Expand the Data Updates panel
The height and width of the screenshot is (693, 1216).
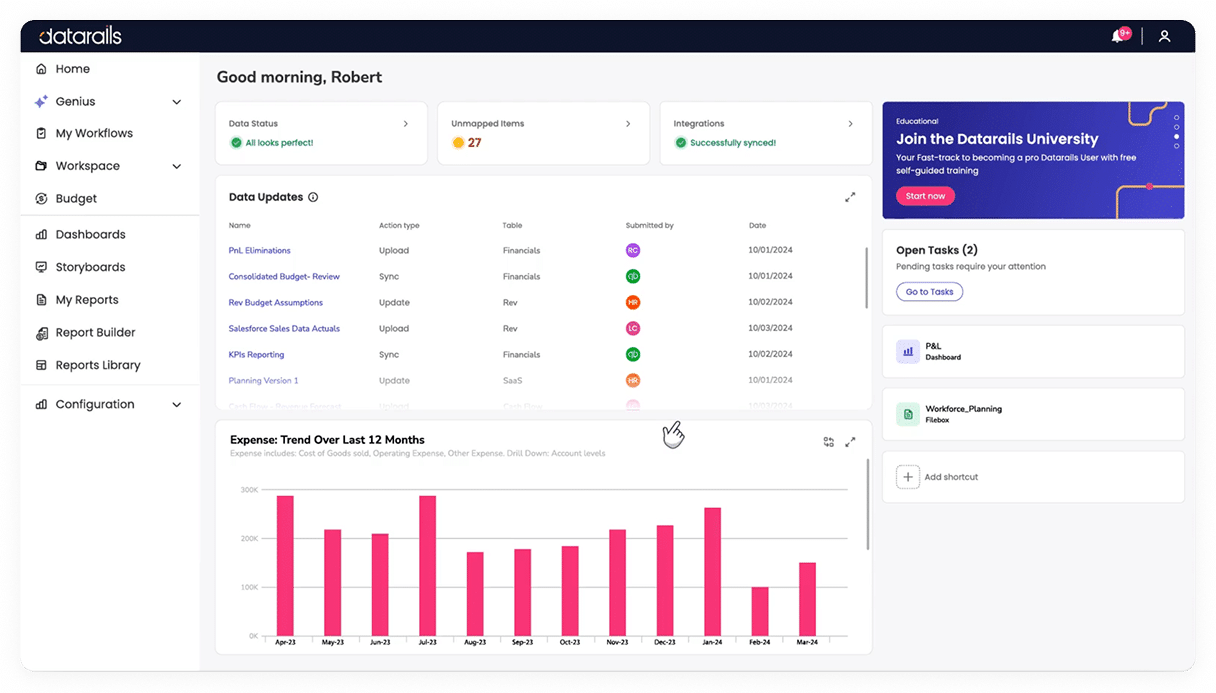point(850,197)
